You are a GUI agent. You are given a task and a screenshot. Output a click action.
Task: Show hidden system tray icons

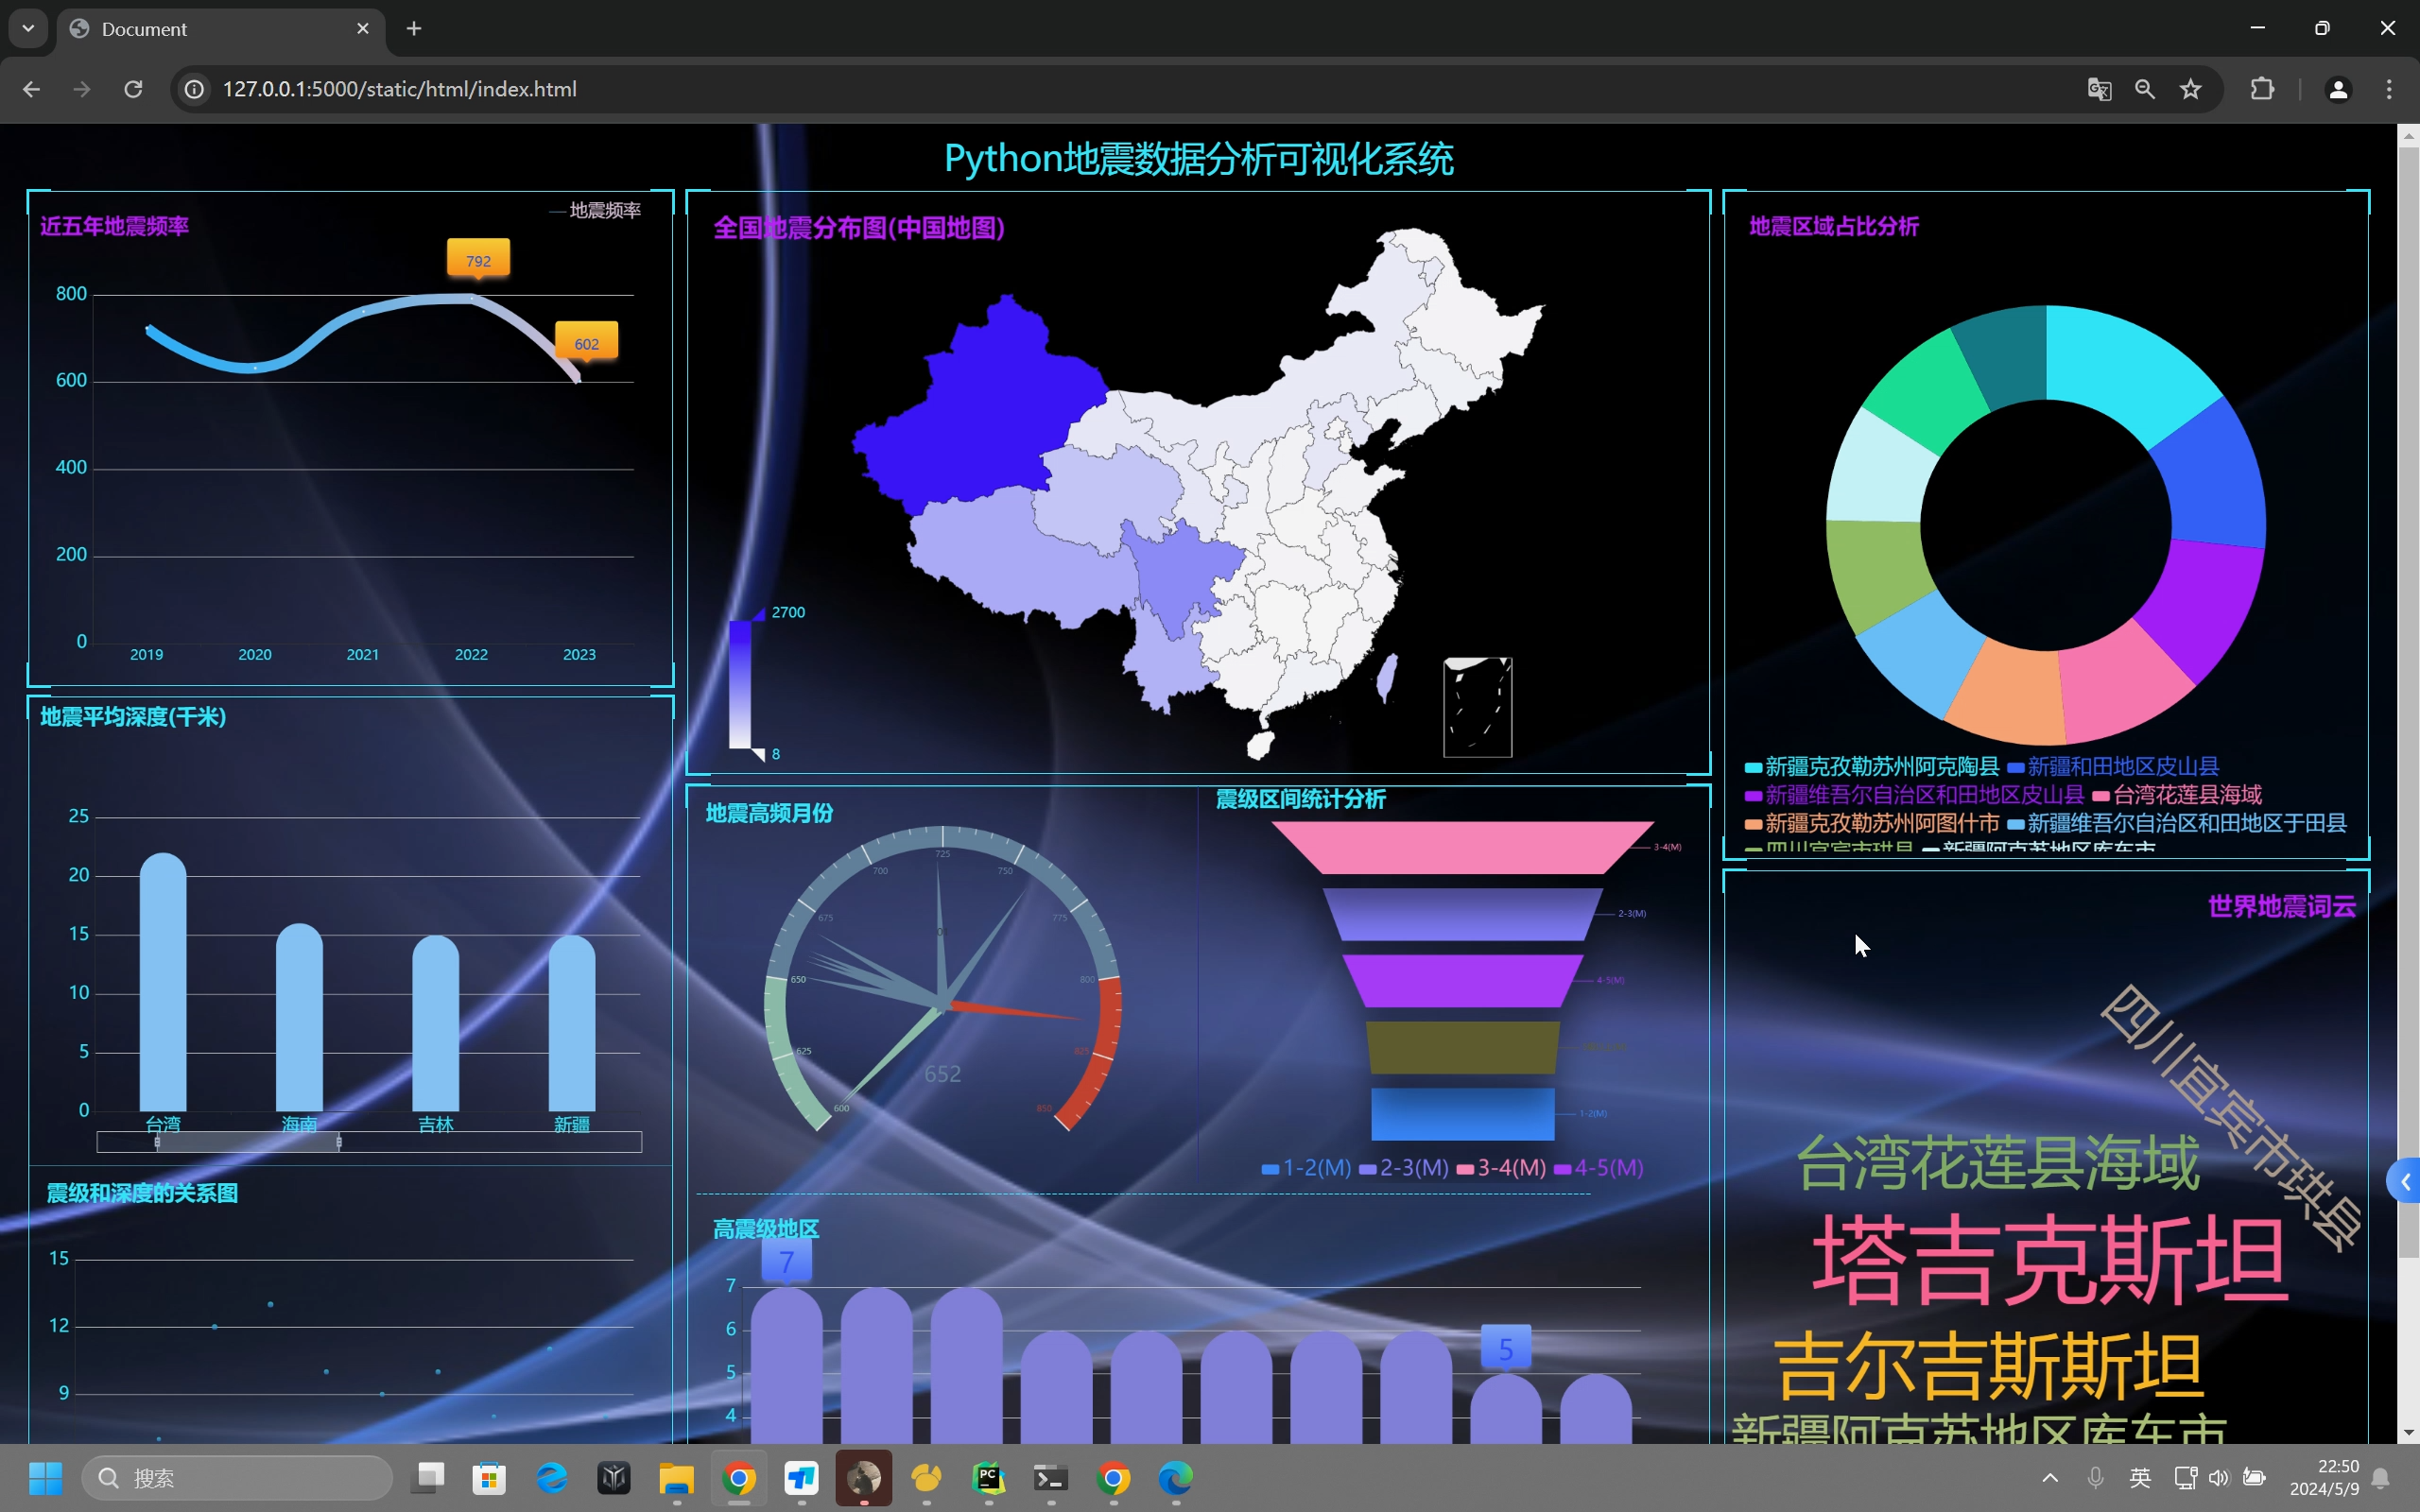2049,1477
